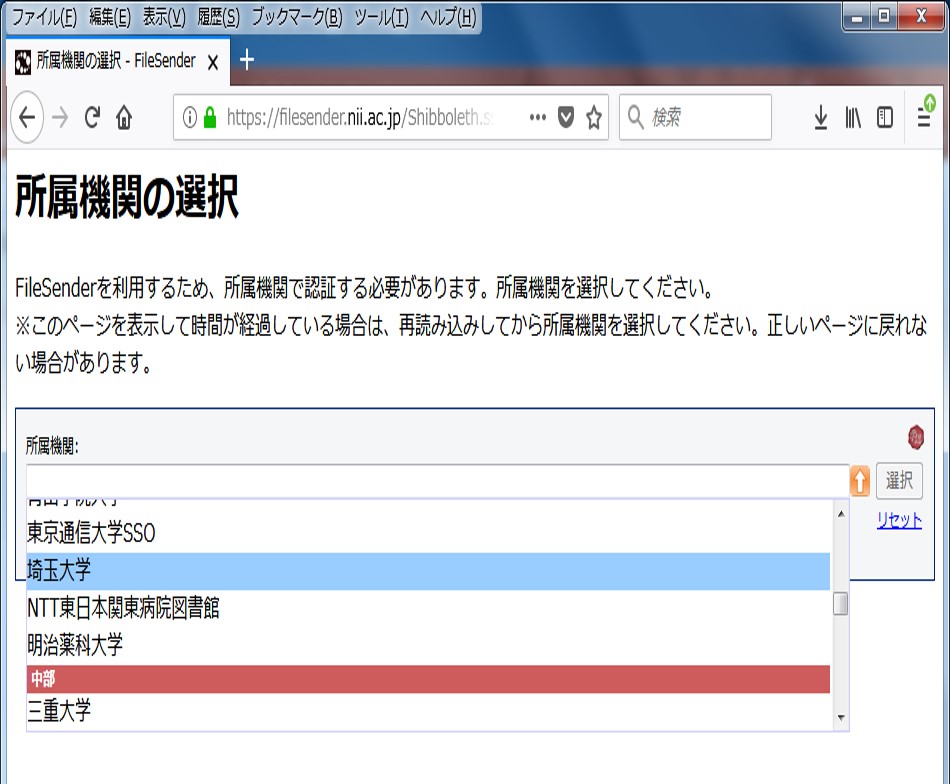The image size is (950, 784).
Task: Open the ブックマーク(B) menu
Action: coord(297,17)
